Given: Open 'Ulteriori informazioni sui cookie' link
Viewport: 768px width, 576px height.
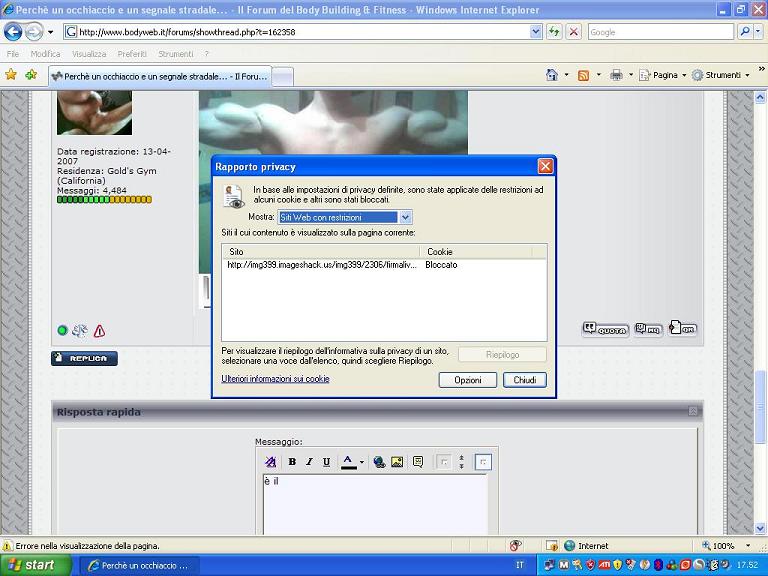Looking at the screenshot, I should [275, 379].
